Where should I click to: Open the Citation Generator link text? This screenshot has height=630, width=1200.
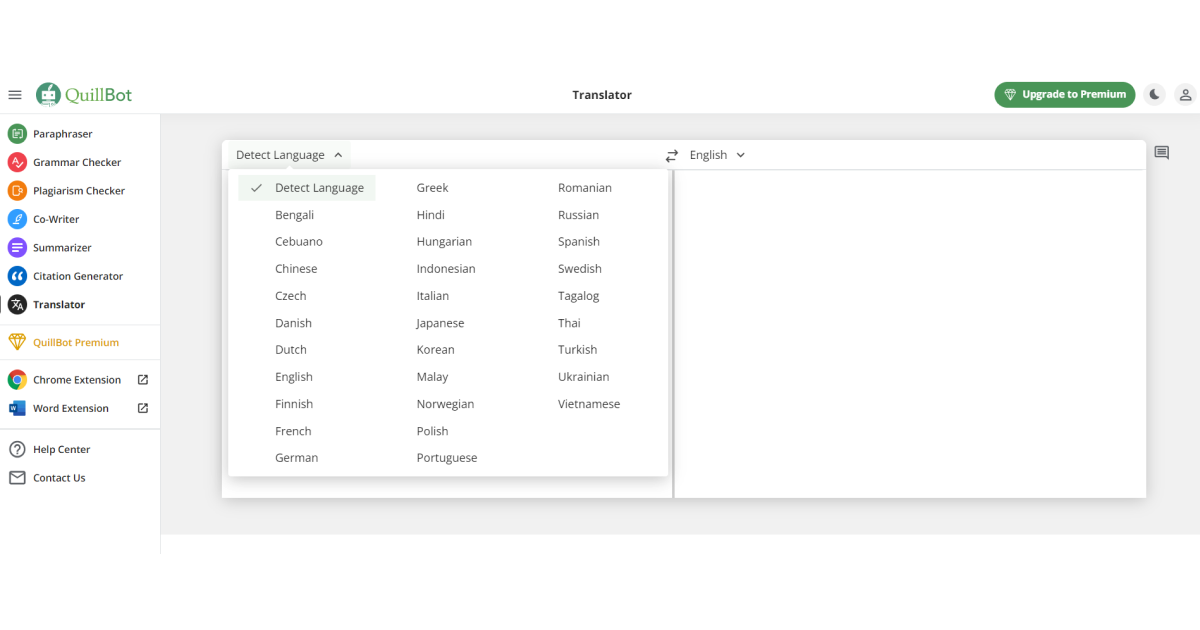coord(78,276)
